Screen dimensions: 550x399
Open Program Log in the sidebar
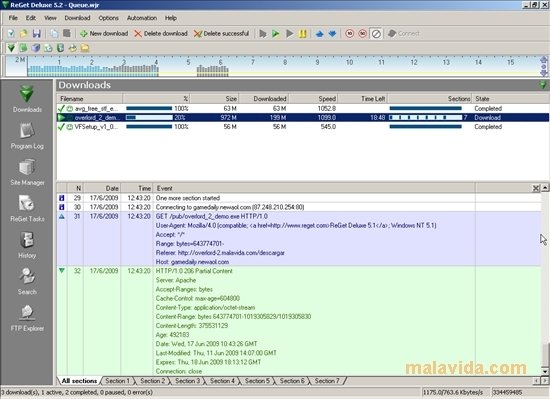pyautogui.click(x=27, y=136)
